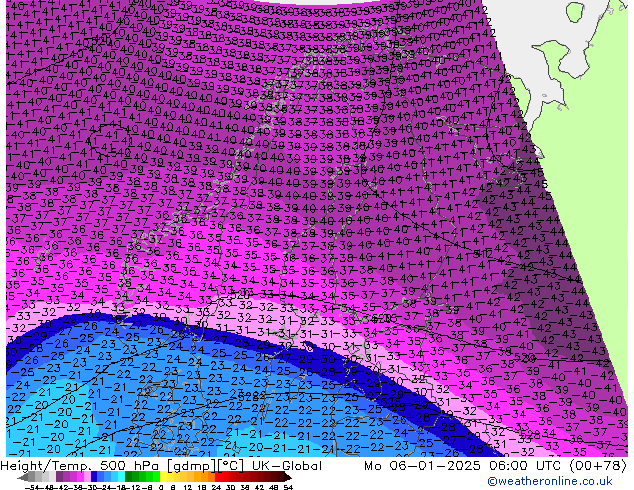Click the '54' label at the scale's right end
This screenshot has height=490, width=634.
pyautogui.click(x=288, y=488)
